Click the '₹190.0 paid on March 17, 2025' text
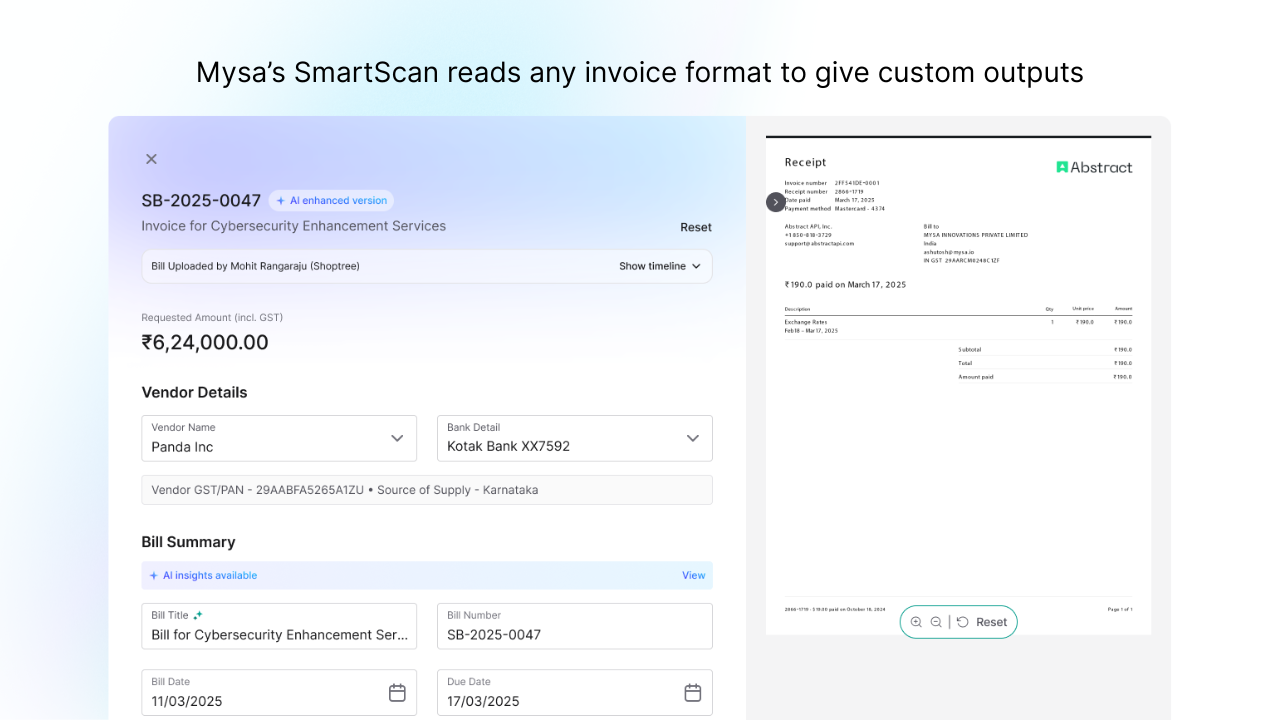Viewport: 1280px width, 720px height. pos(845,285)
